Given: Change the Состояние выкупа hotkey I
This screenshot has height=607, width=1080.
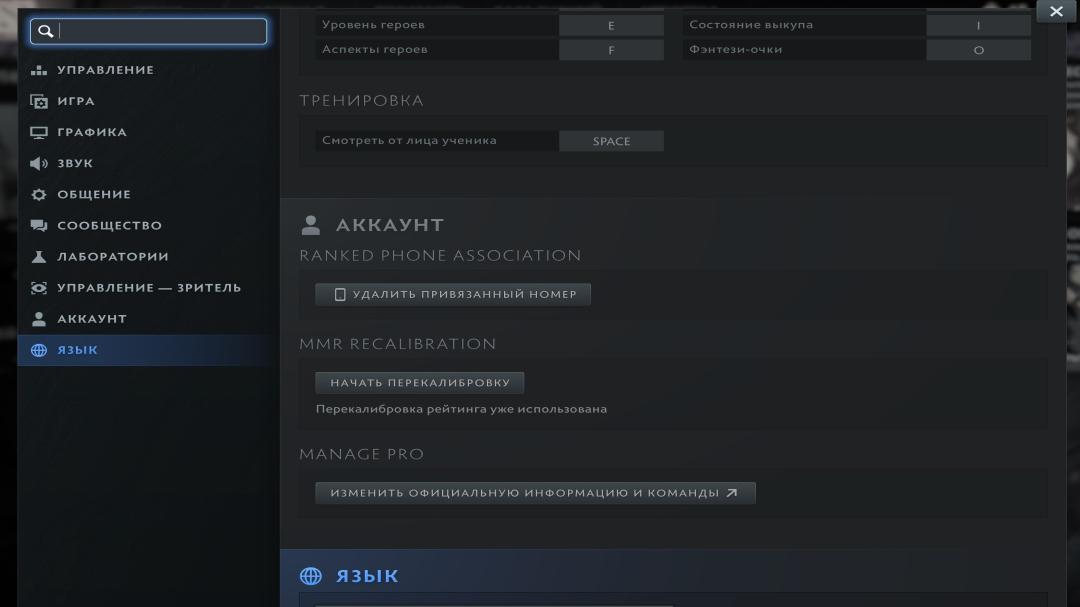Looking at the screenshot, I should click(978, 25).
